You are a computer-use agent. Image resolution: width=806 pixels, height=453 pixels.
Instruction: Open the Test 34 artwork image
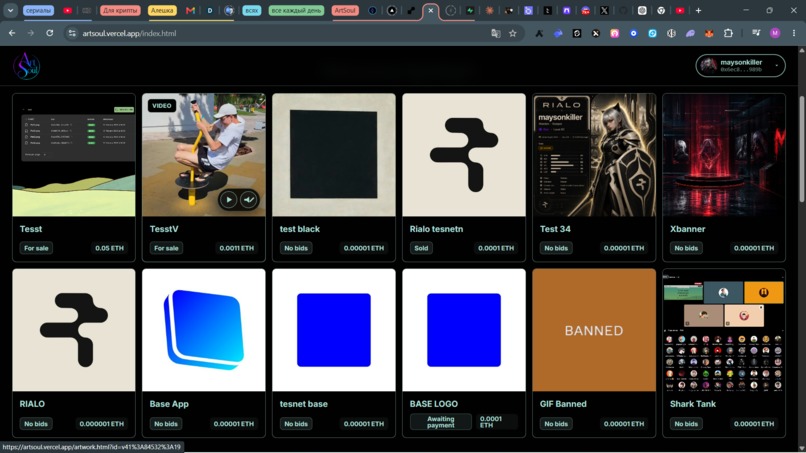pyautogui.click(x=594, y=155)
